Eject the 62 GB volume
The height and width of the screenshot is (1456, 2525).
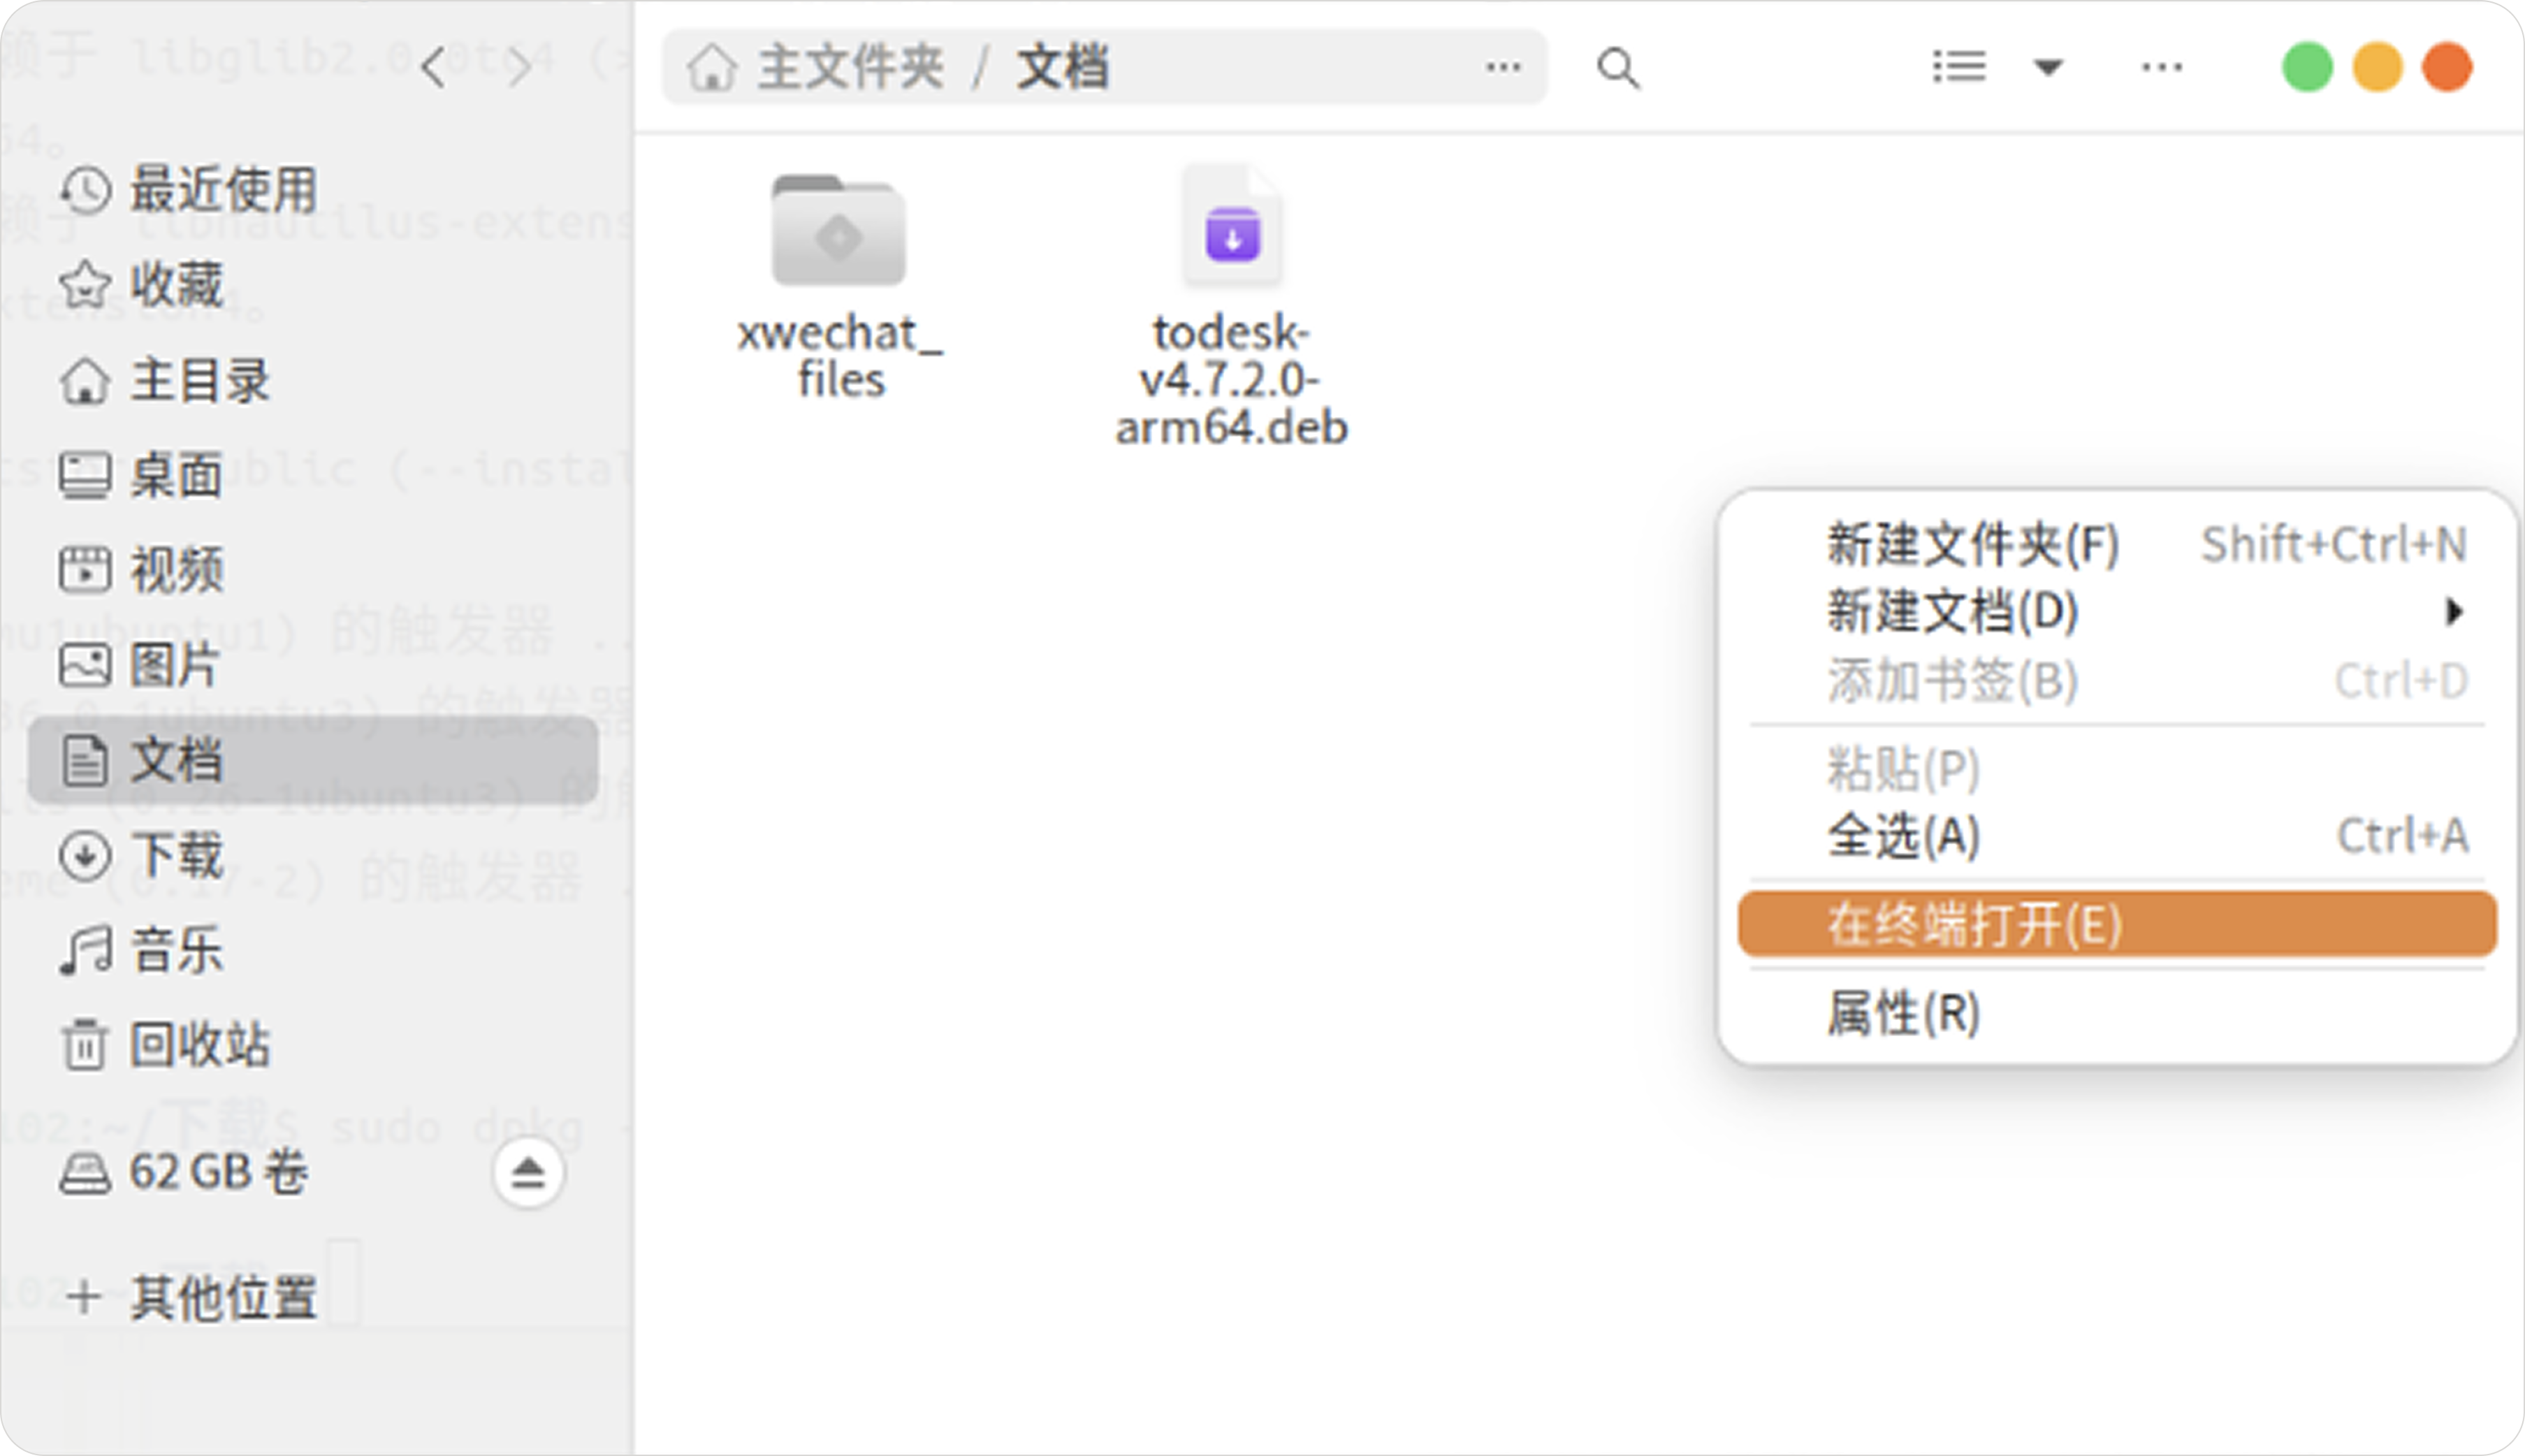click(x=528, y=1172)
